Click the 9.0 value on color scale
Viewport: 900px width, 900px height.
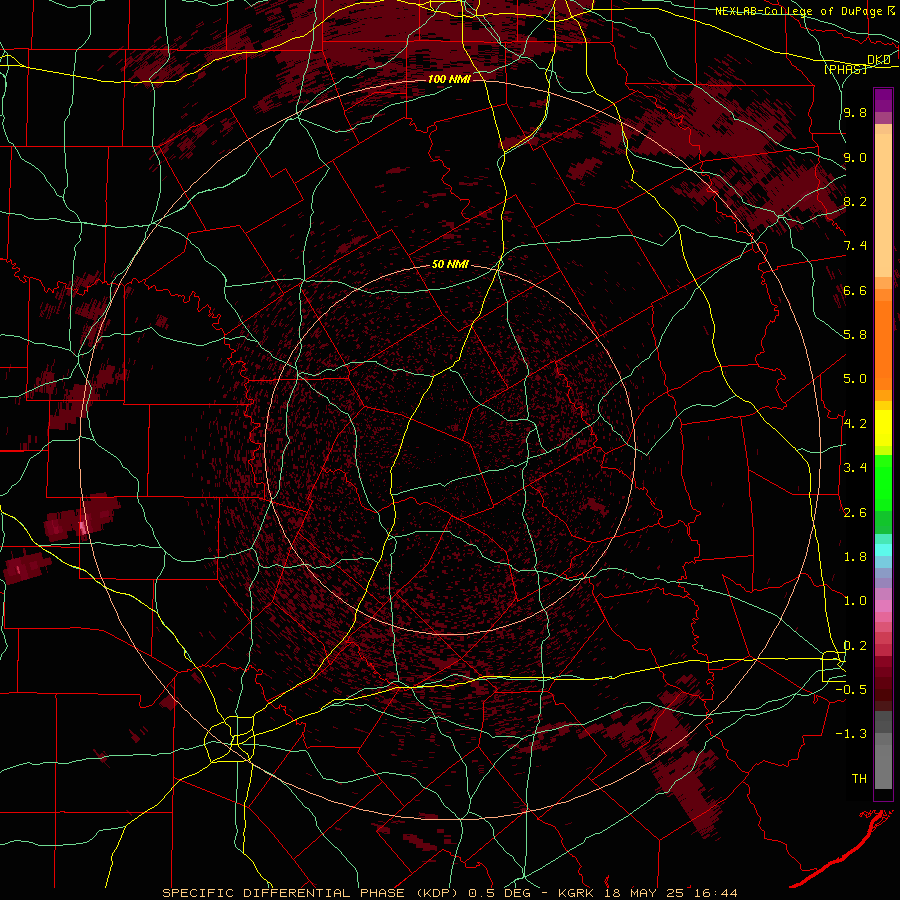pos(855,157)
